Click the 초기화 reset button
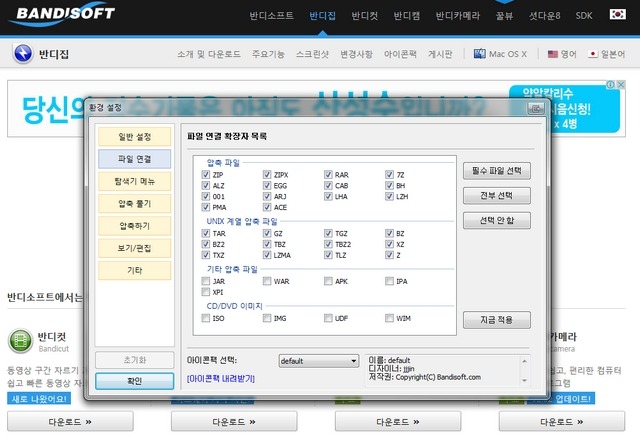The image size is (640, 448). [x=134, y=360]
